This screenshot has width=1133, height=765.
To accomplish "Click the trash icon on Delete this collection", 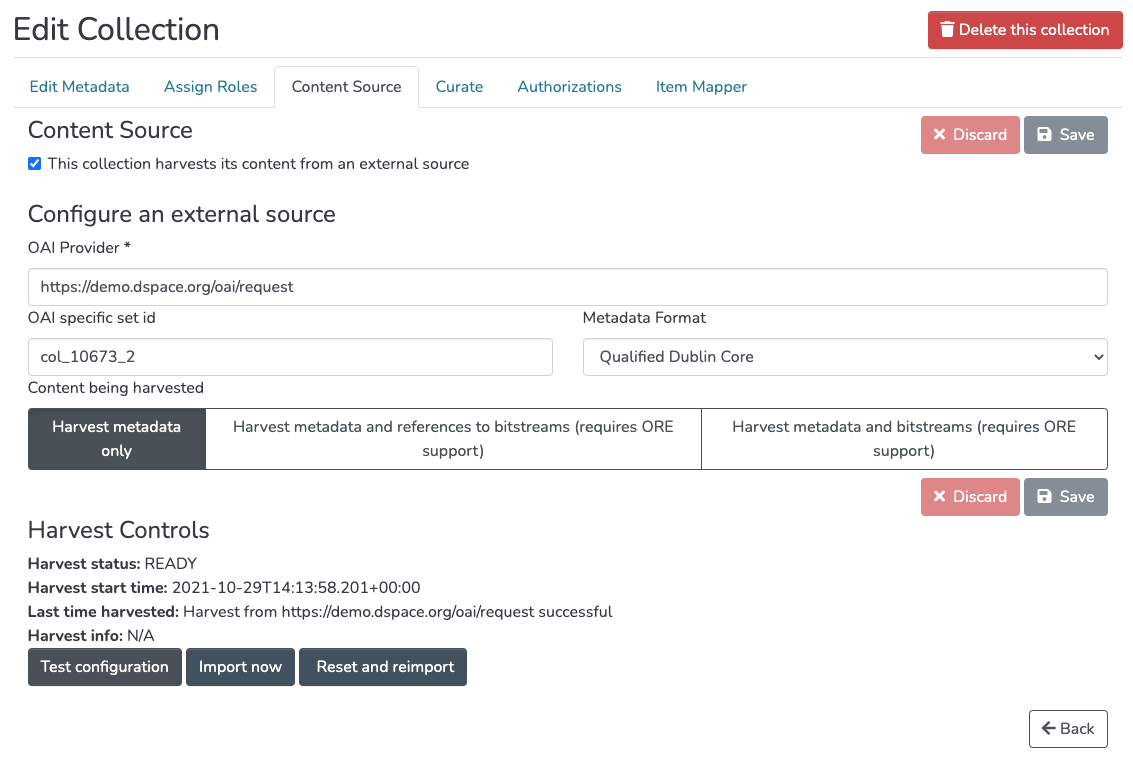I will point(947,30).
